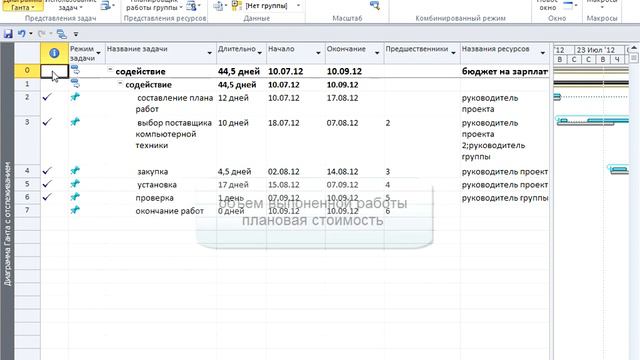Click the pin icon for 'выбор поставщика' row
The width and height of the screenshot is (640, 360).
tap(75, 122)
